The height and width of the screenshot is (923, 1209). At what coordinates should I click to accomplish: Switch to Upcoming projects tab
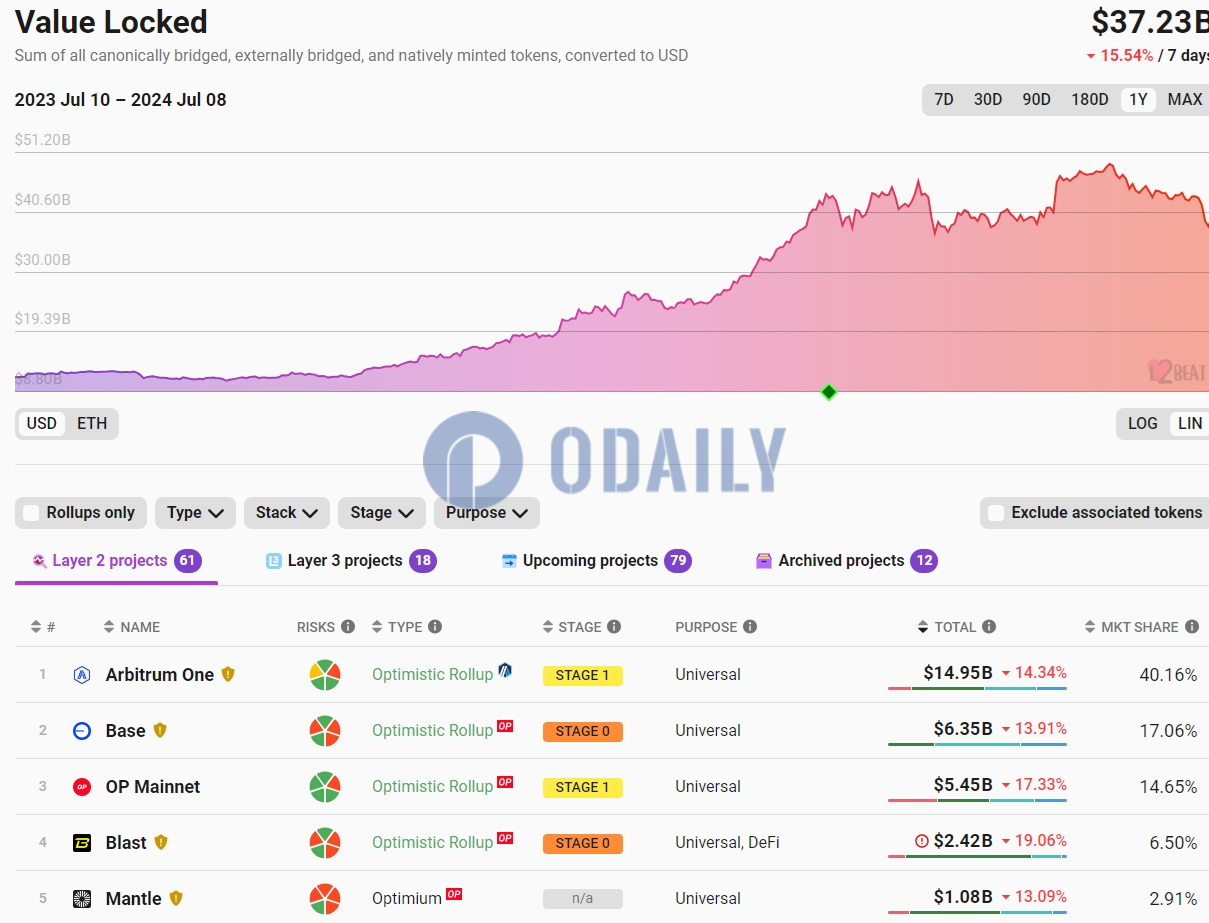pos(596,561)
